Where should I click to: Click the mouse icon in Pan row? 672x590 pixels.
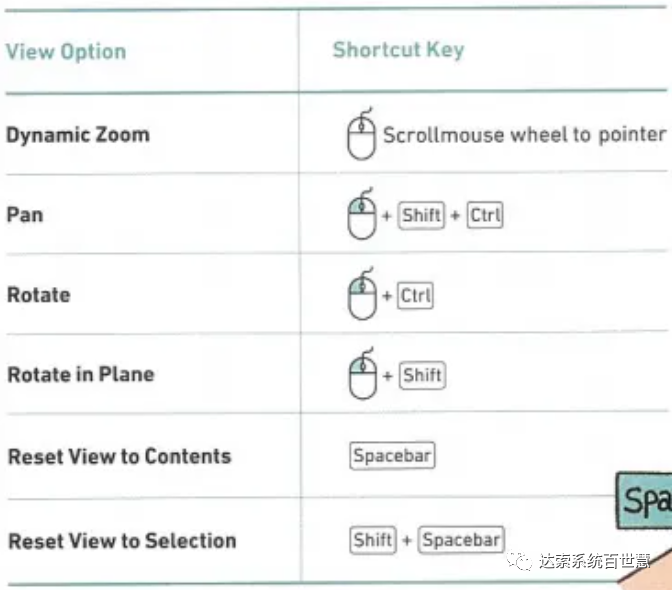362,213
